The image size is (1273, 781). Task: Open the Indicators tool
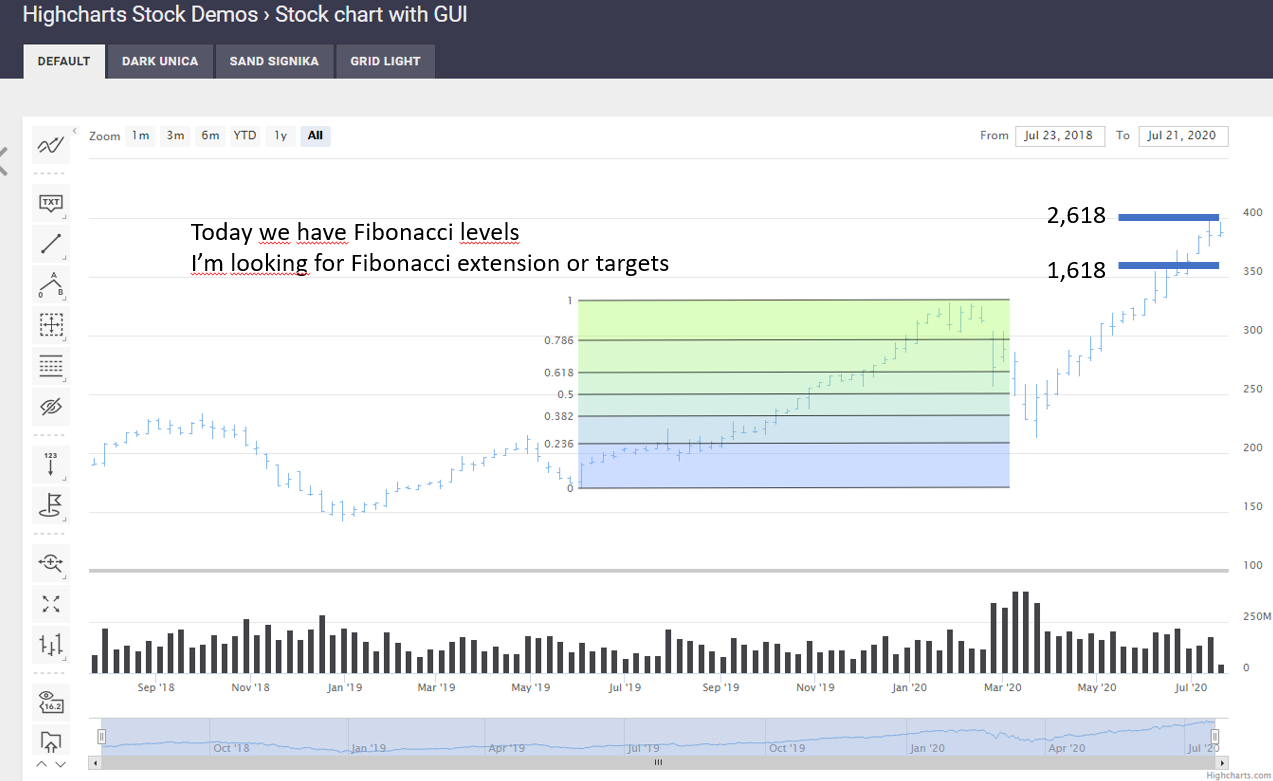pyautogui.click(x=51, y=146)
